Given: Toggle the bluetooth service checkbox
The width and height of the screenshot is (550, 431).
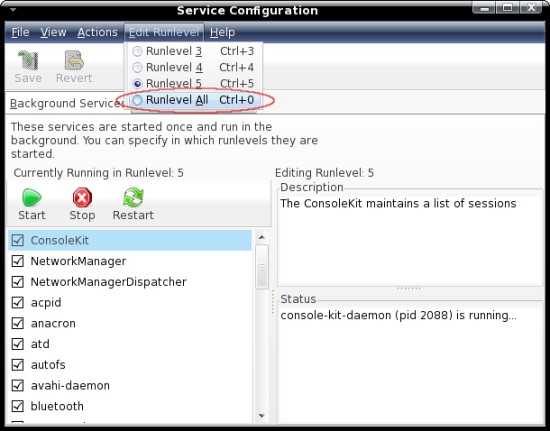Looking at the screenshot, I should tap(18, 406).
